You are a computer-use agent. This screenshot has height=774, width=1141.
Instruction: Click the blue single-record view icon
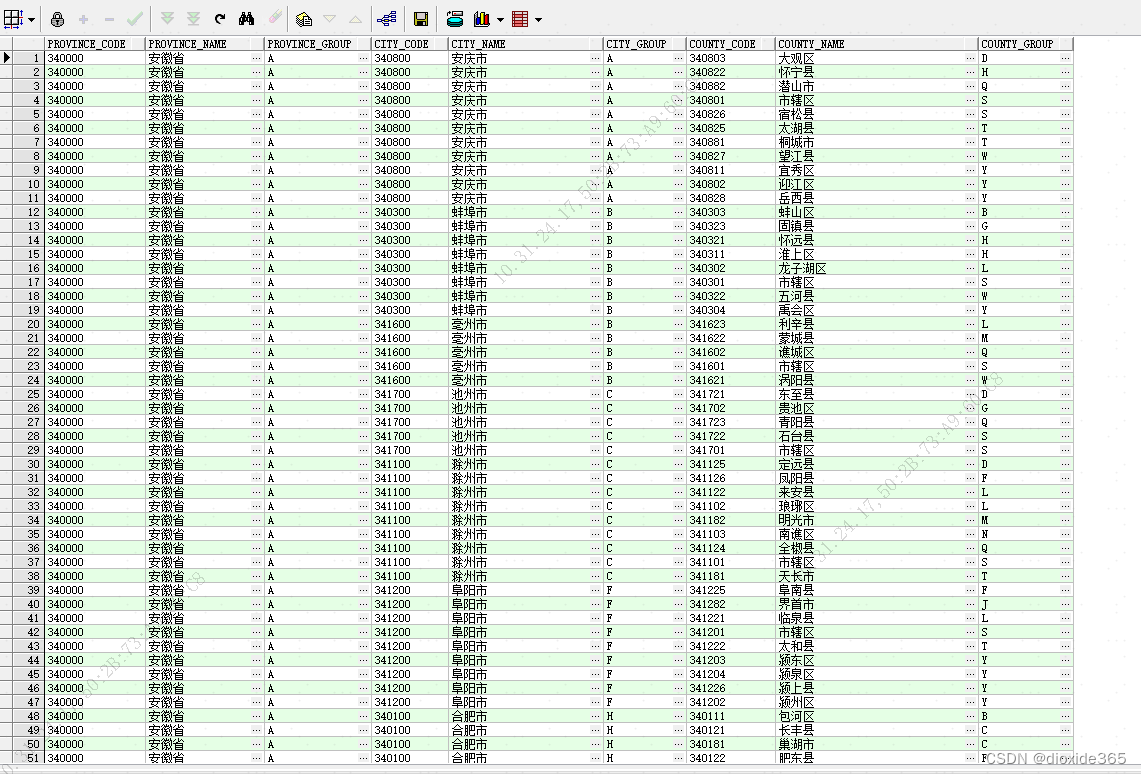coord(455,18)
